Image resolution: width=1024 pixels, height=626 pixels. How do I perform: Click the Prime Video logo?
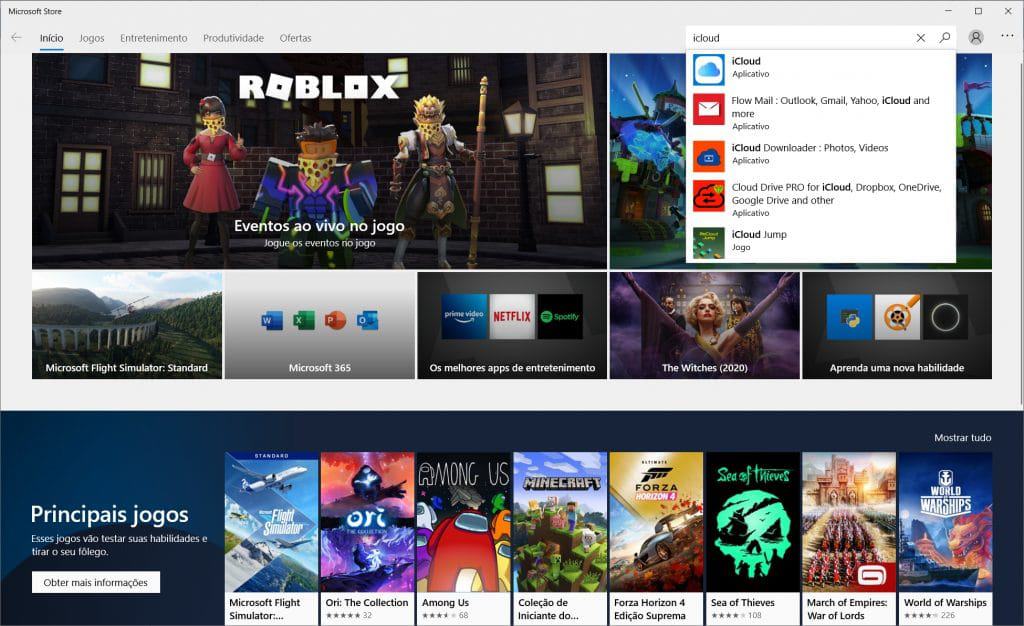[x=464, y=317]
